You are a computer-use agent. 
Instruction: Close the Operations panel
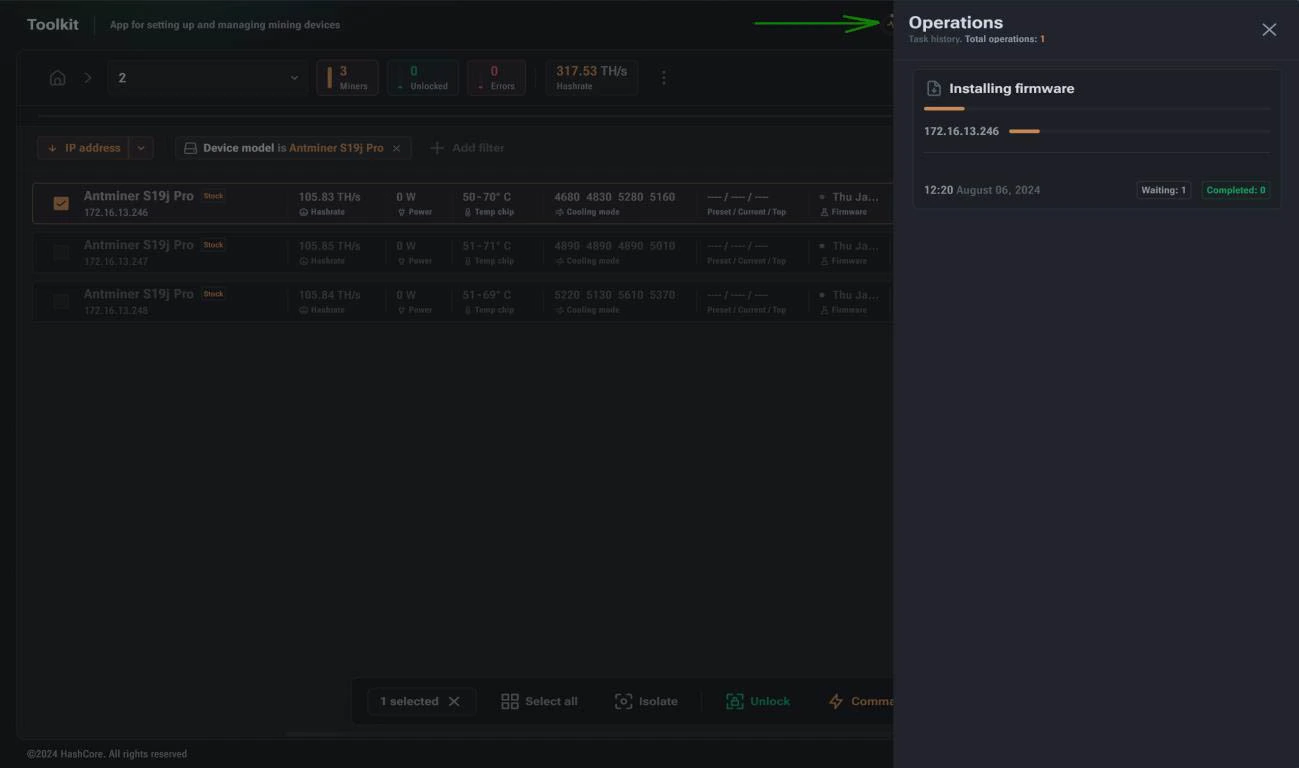tap(1269, 30)
